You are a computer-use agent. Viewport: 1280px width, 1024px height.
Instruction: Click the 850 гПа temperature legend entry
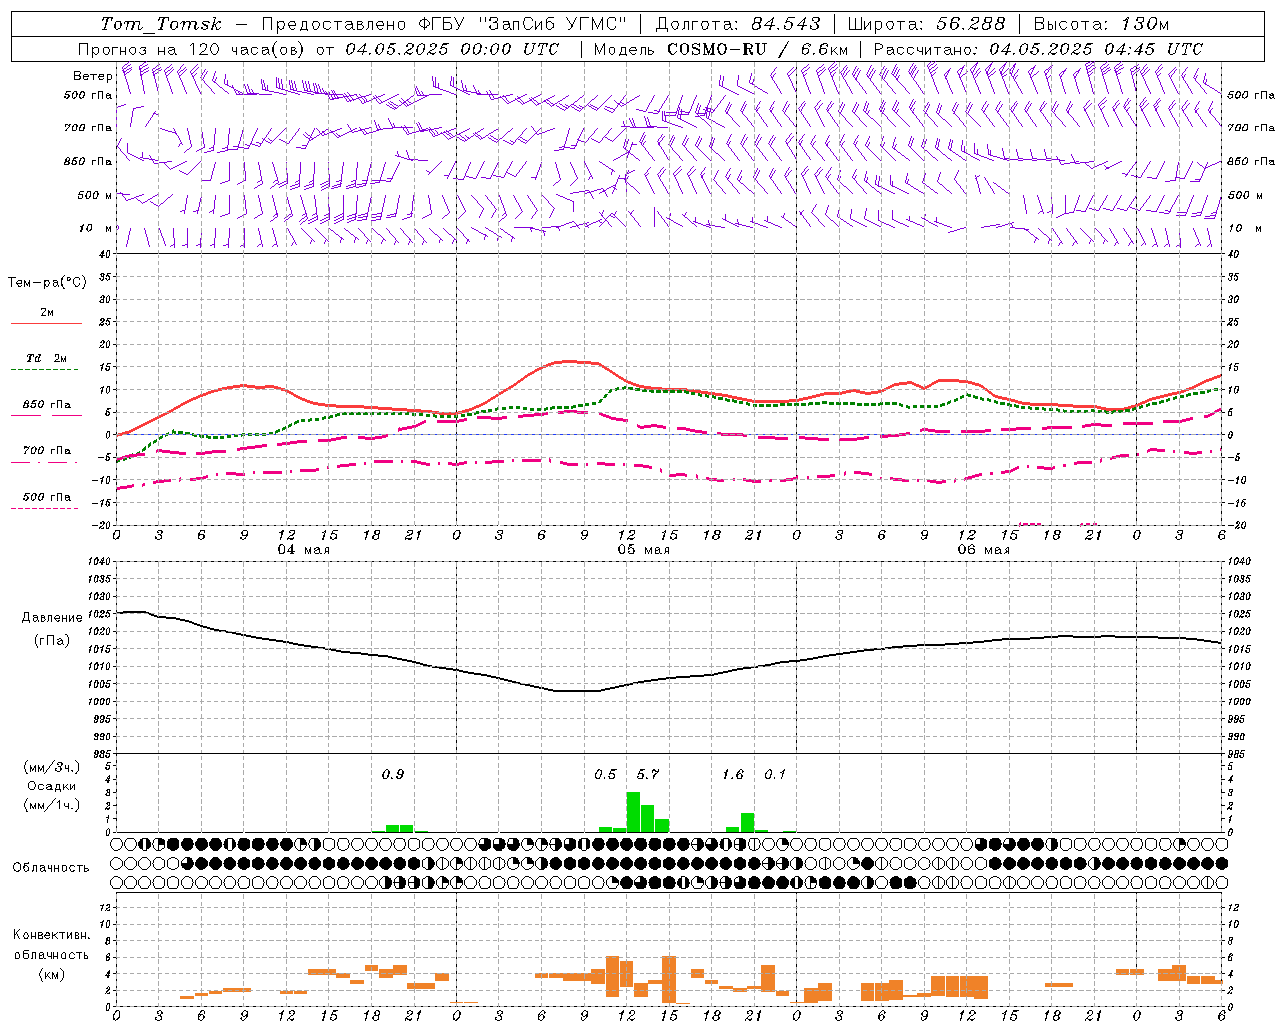point(46,409)
